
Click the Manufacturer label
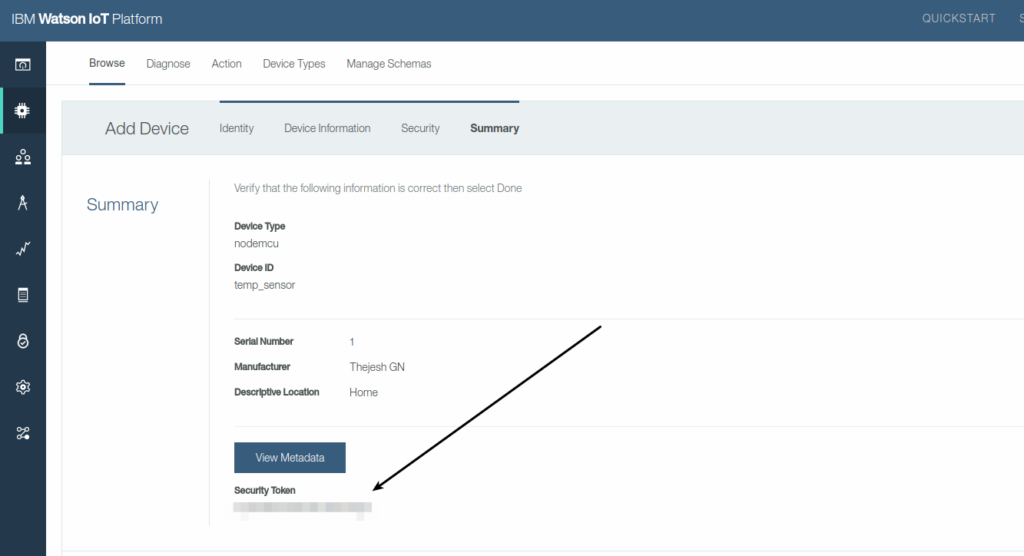pos(262,367)
